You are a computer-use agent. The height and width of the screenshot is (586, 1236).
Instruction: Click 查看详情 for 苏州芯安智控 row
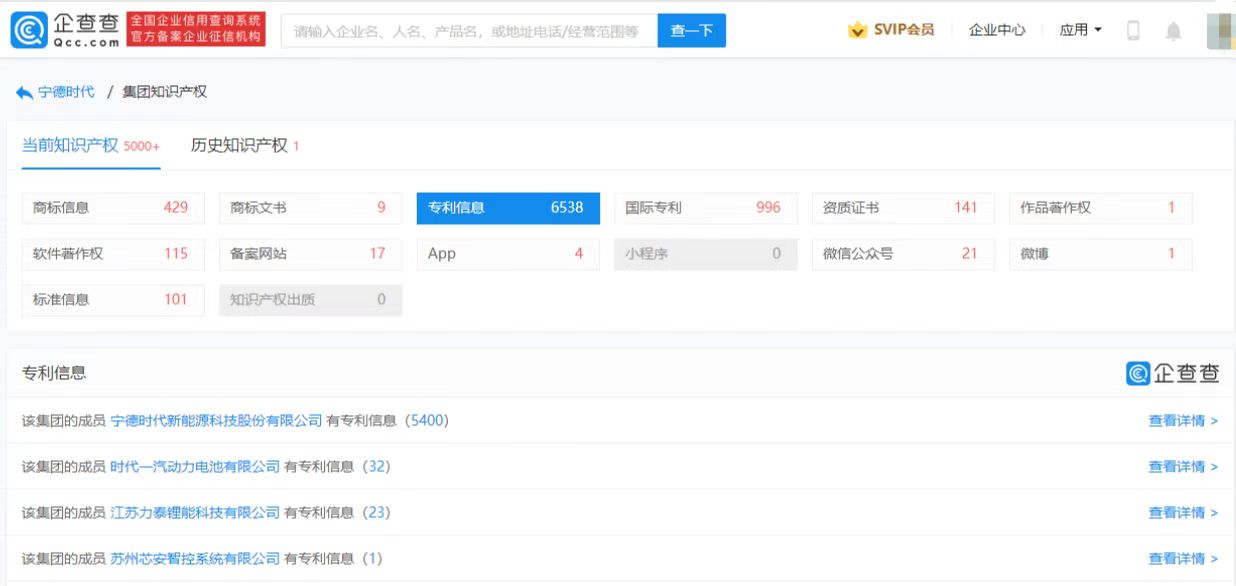click(1183, 559)
